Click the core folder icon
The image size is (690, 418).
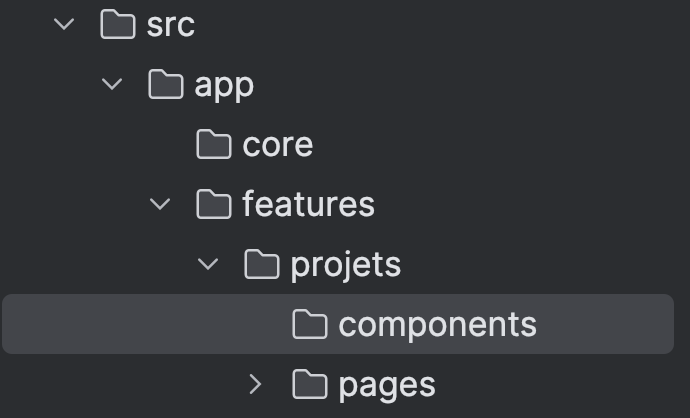tap(214, 145)
